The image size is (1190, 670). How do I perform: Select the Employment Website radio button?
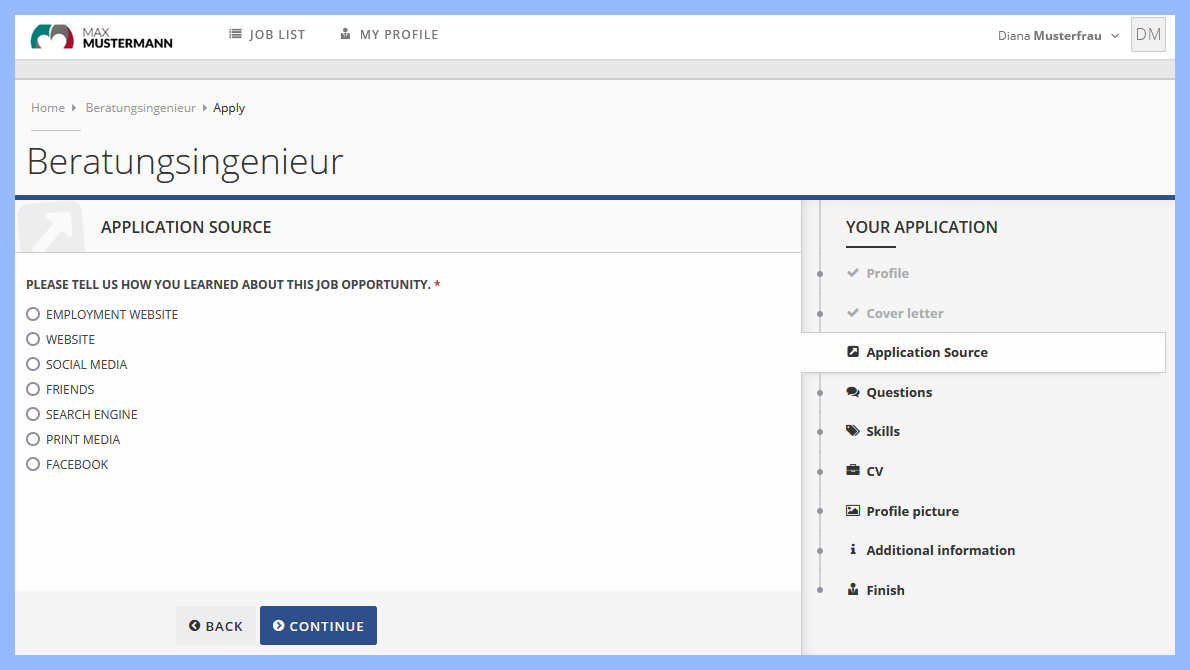[x=33, y=313]
